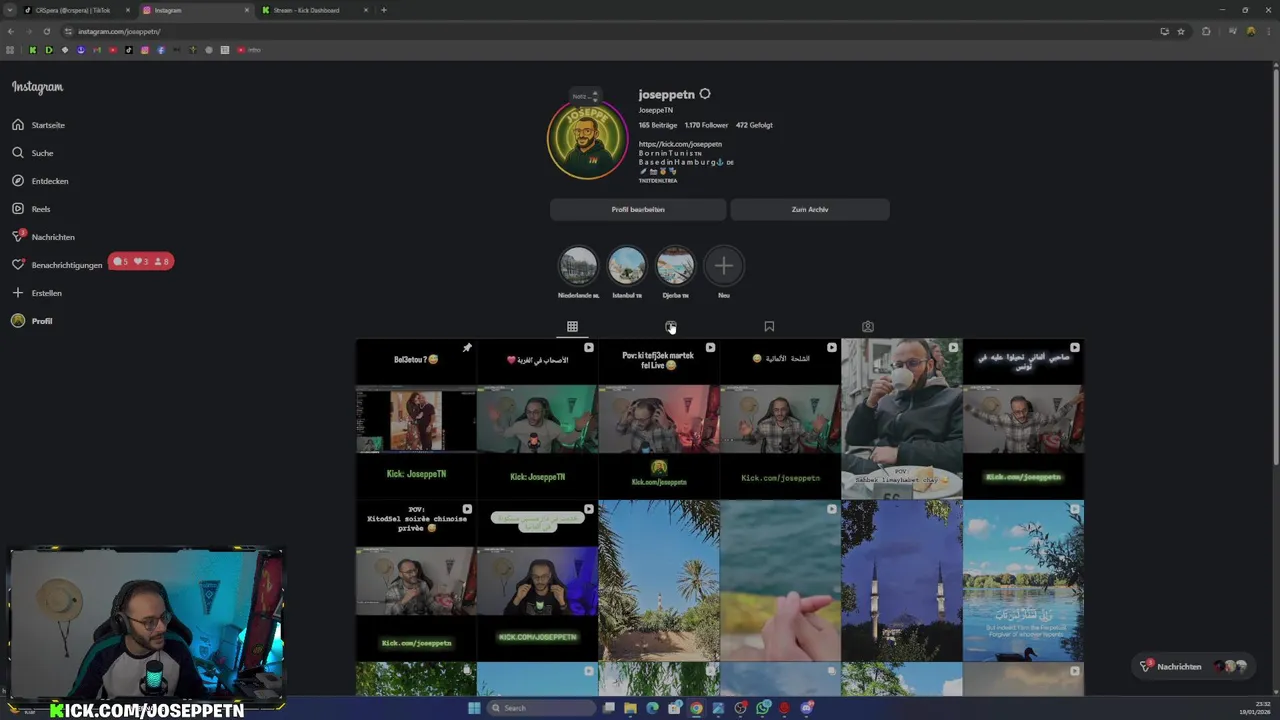Open WhatsApp from taskbar

pos(763,708)
